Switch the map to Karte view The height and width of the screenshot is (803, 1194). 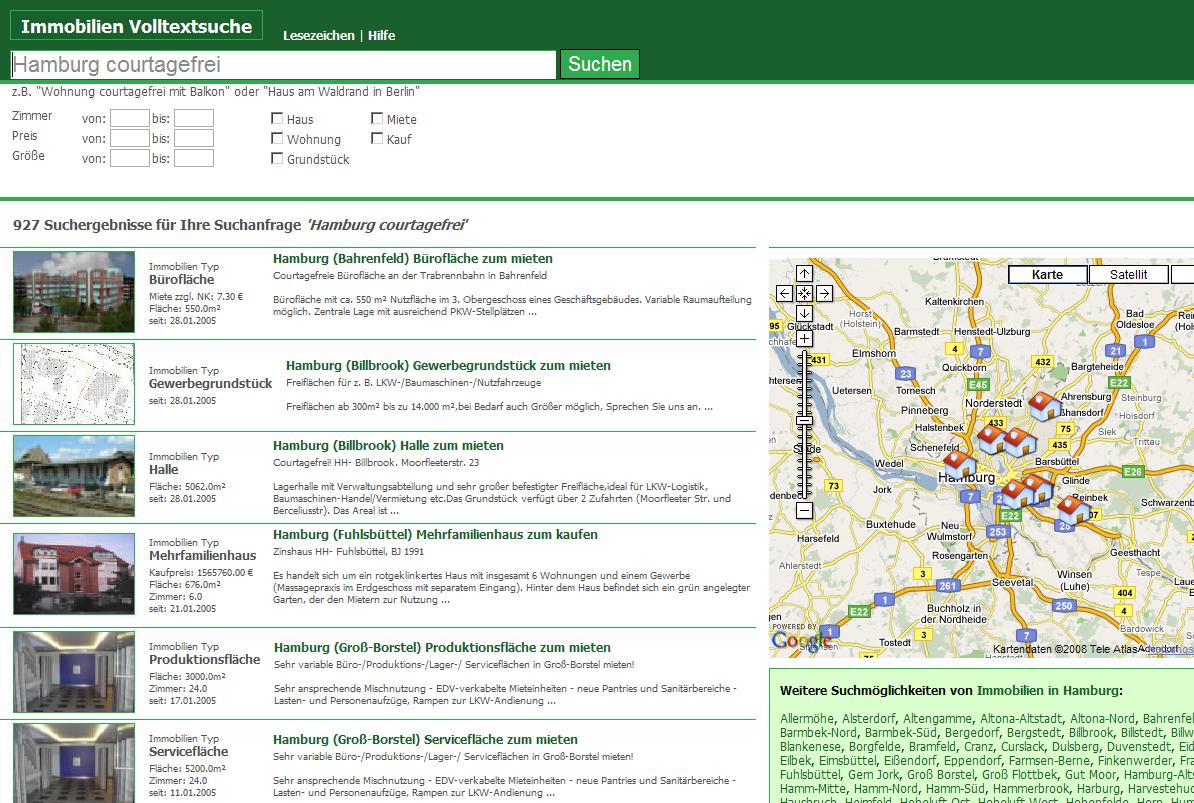point(1048,274)
